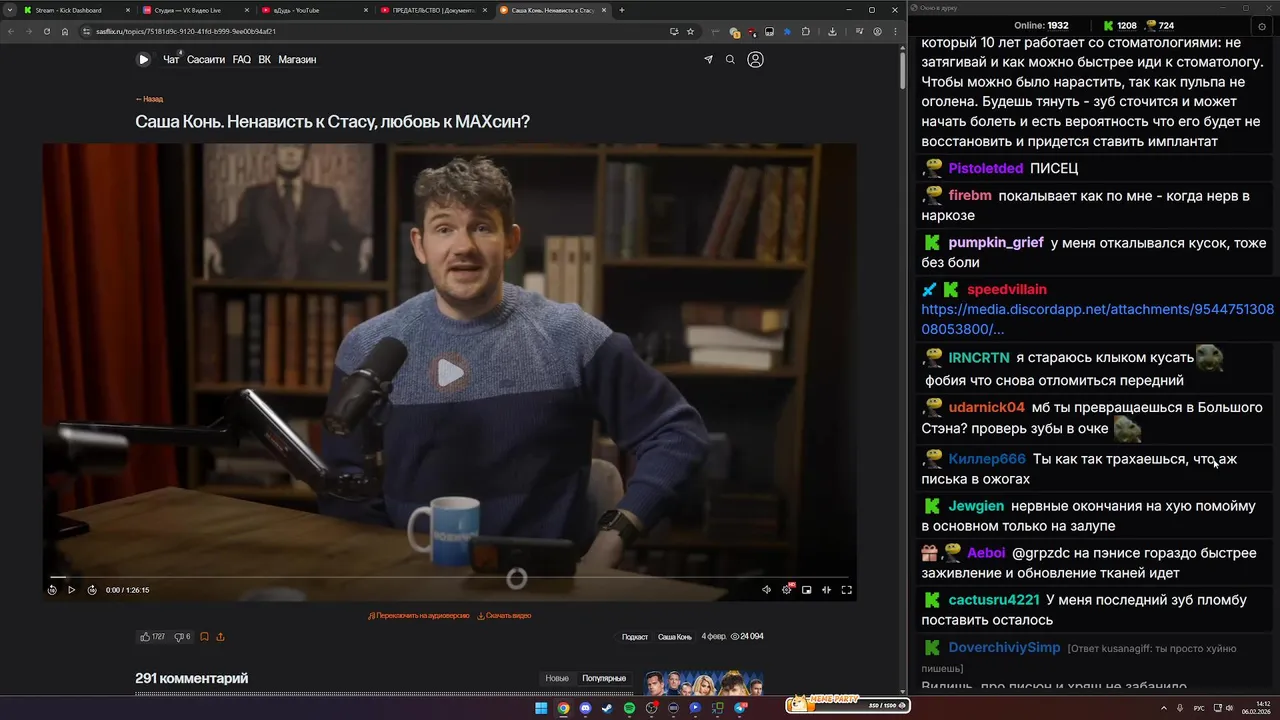This screenshot has height=720, width=1280.
Task: Switch to Stream - Kick Dashboard tab
Action: coord(76,10)
